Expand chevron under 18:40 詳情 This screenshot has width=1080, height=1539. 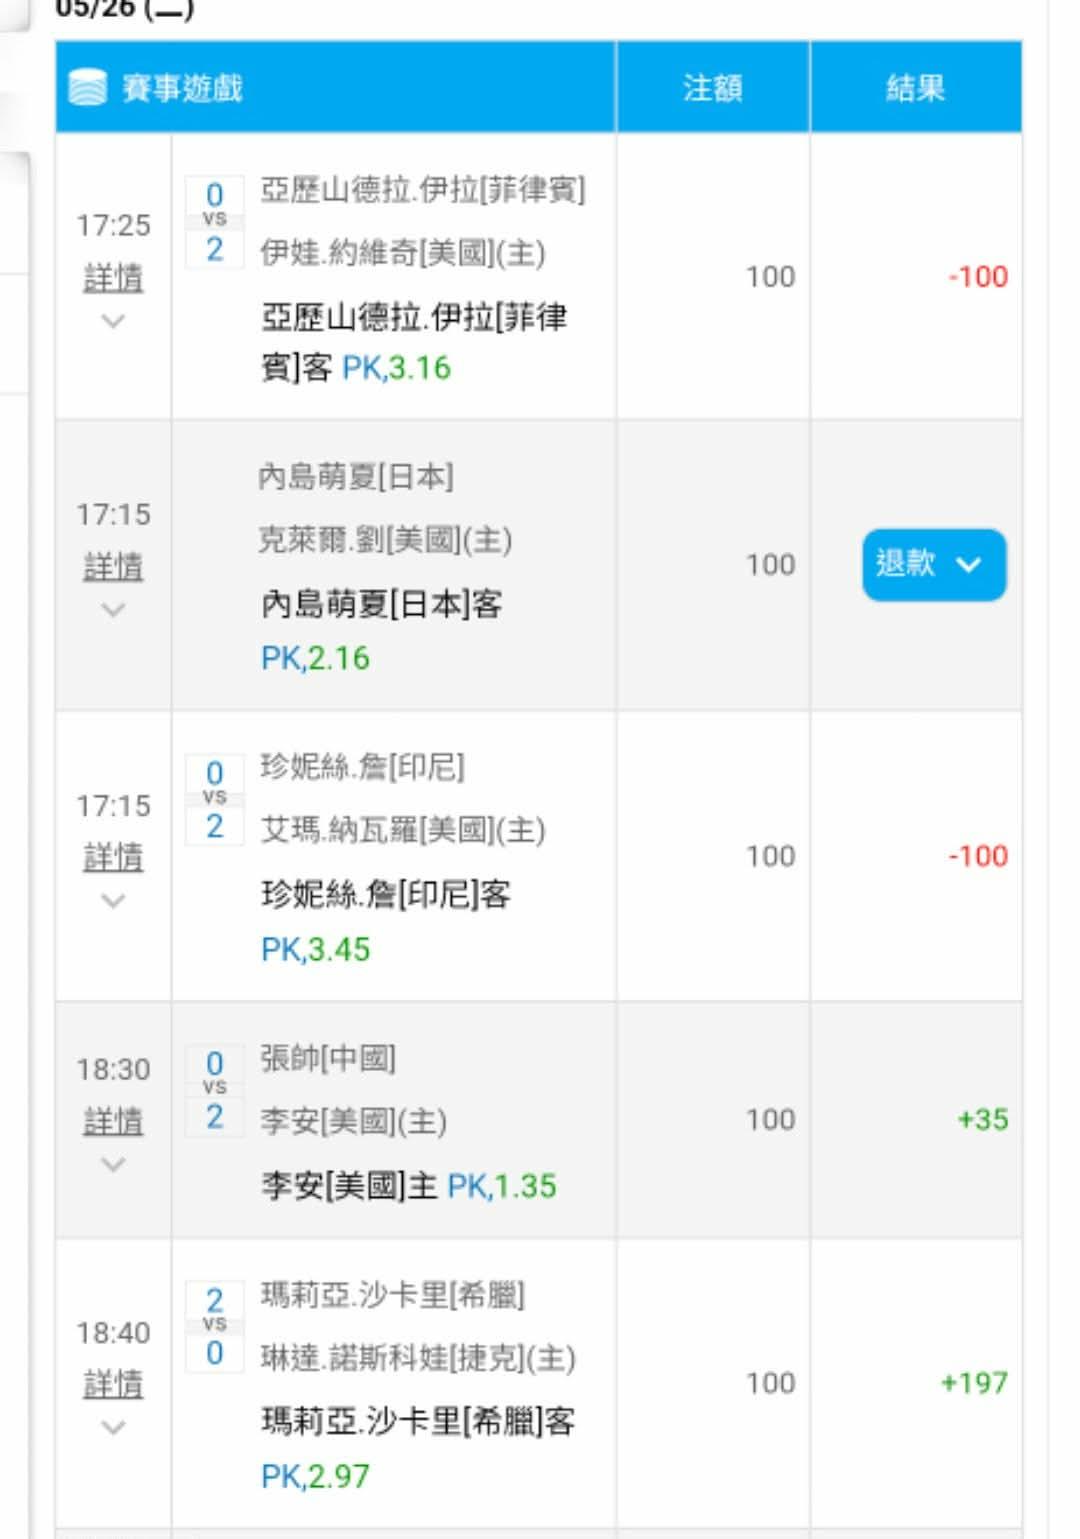(113, 1428)
